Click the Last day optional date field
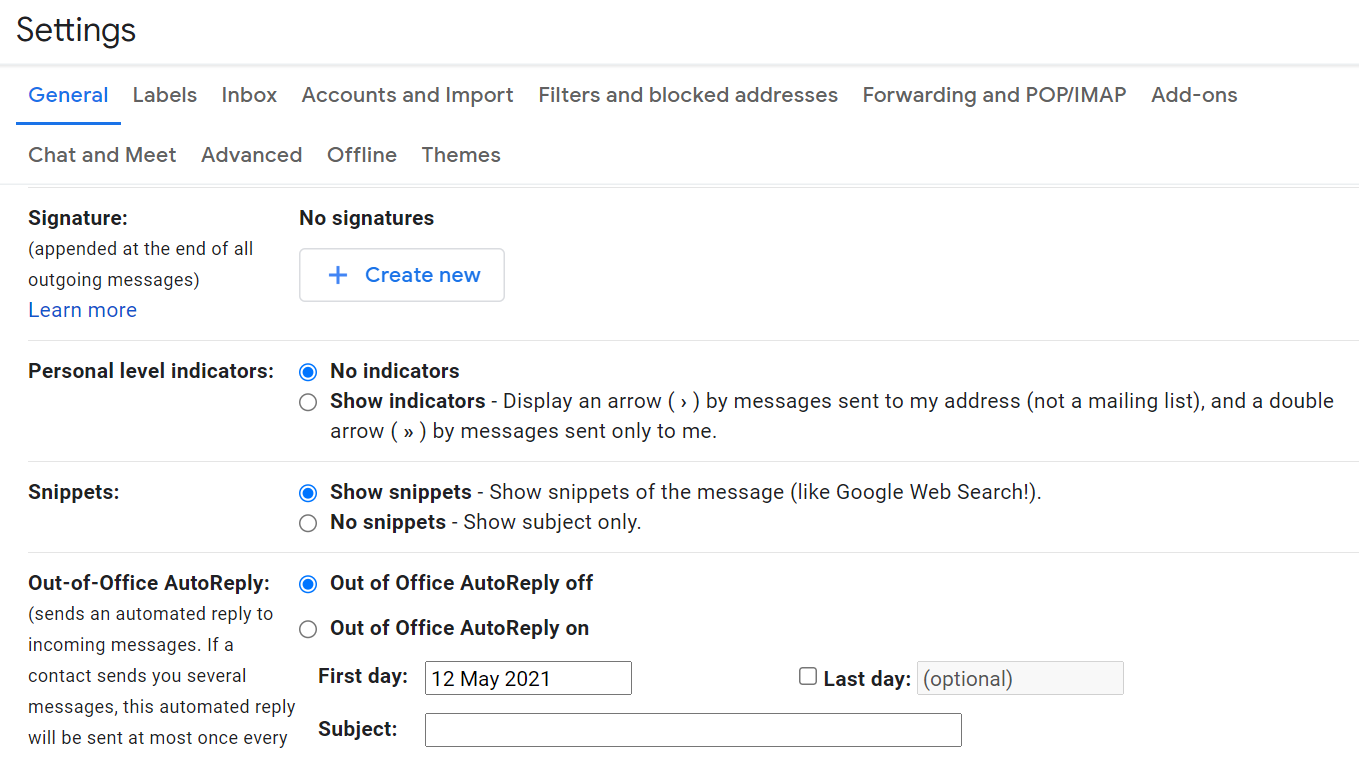 coord(1020,678)
